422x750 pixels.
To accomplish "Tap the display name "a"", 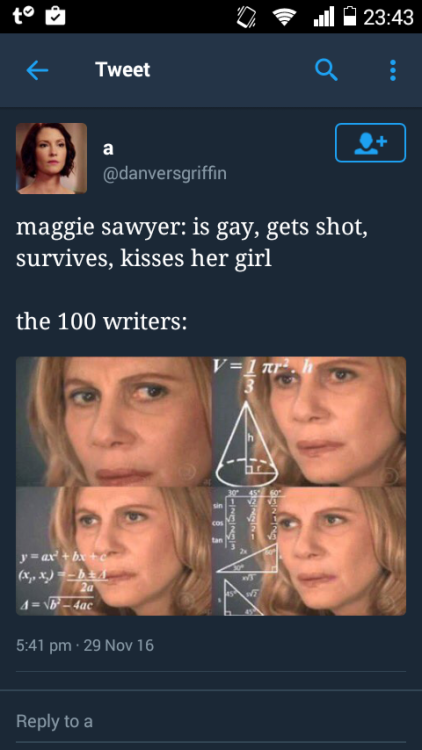I will 109,149.
